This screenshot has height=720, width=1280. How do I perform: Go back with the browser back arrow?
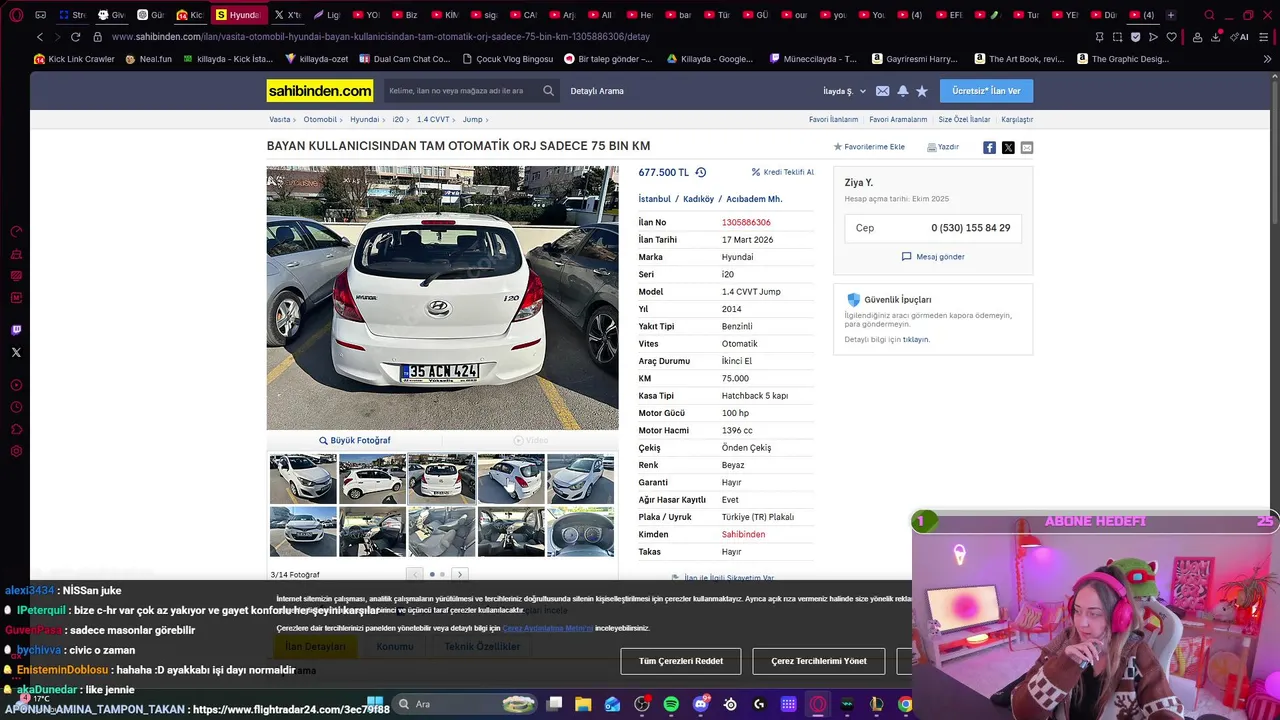tap(40, 37)
